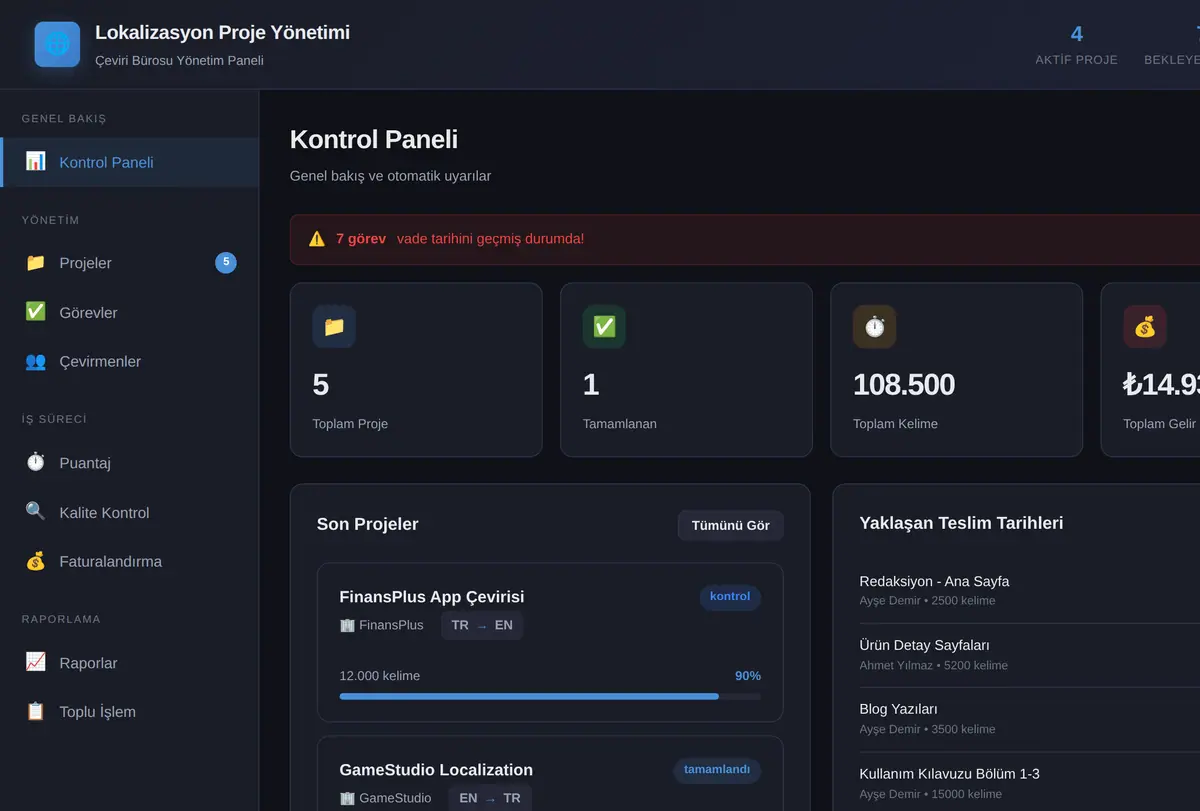Open Projeler in the sidebar
1200x811 pixels.
tap(130, 263)
